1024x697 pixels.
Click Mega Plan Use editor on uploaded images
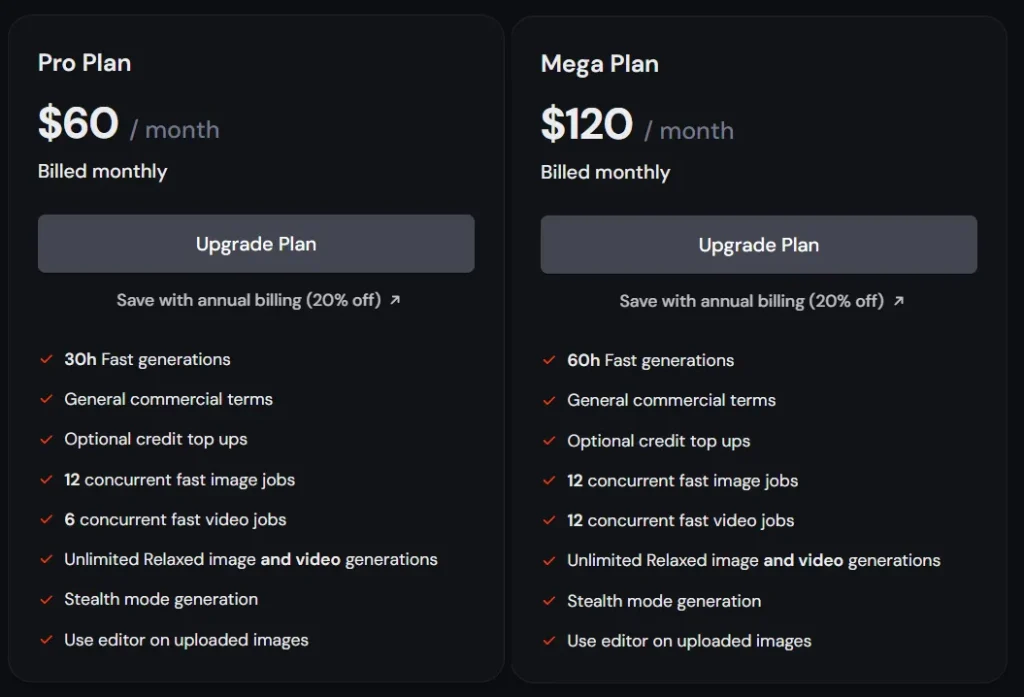pos(689,641)
